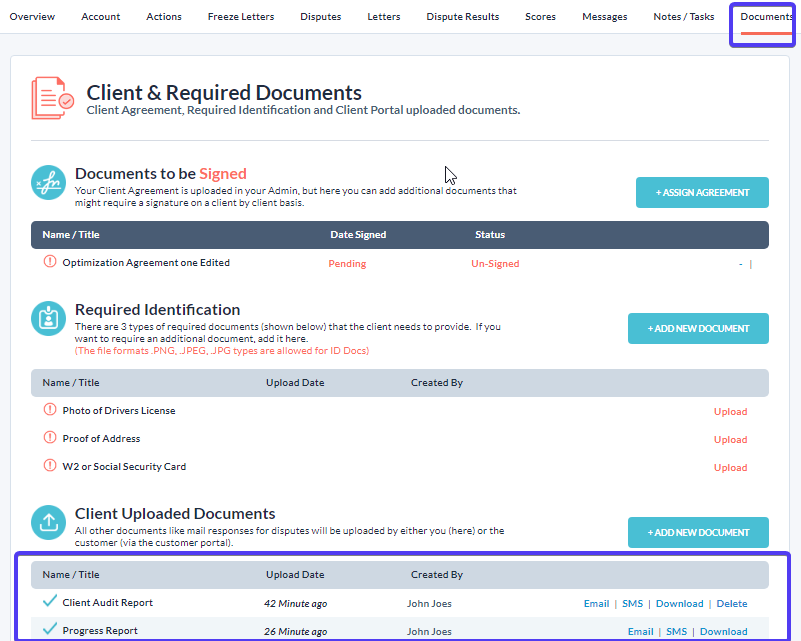Download the Client Audit Report
Screen dimensions: 801x641
pos(679,604)
